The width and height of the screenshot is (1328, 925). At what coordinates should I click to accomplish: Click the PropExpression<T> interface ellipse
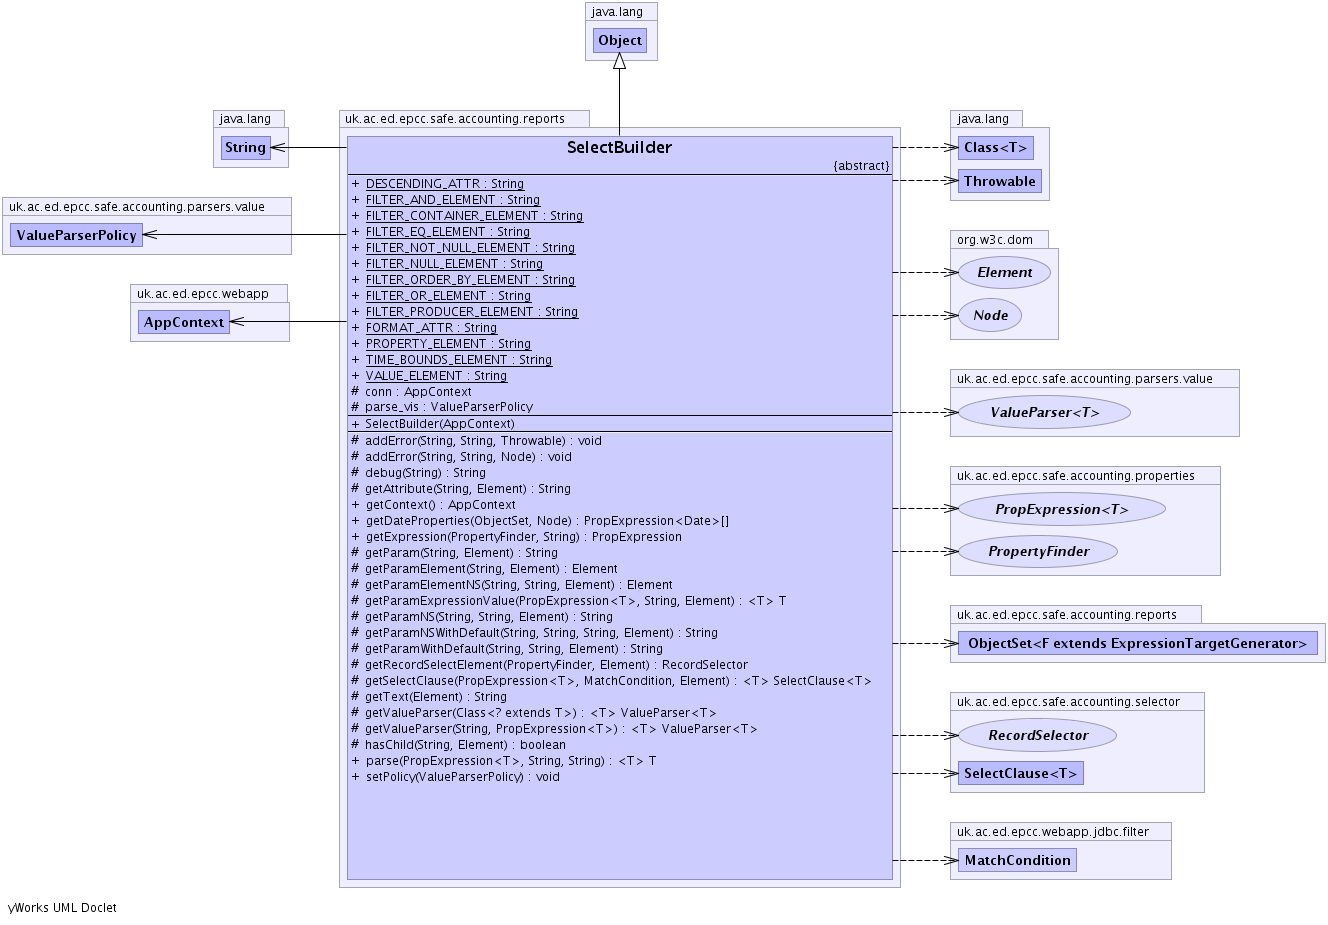tap(1061, 509)
